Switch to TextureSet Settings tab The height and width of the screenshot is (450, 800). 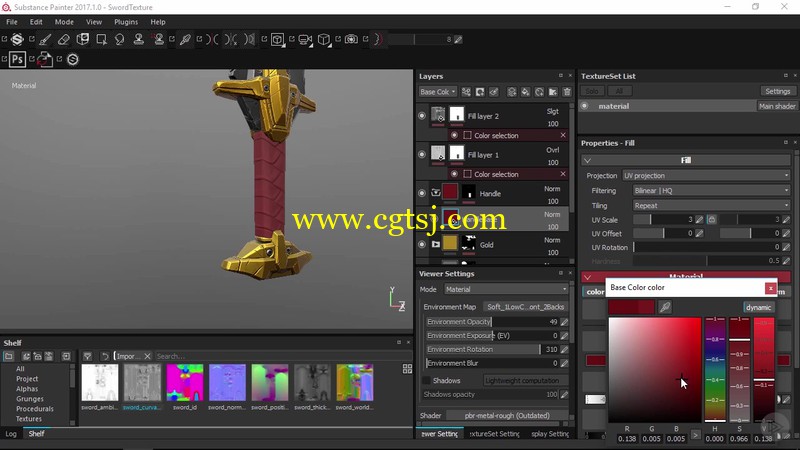494,434
